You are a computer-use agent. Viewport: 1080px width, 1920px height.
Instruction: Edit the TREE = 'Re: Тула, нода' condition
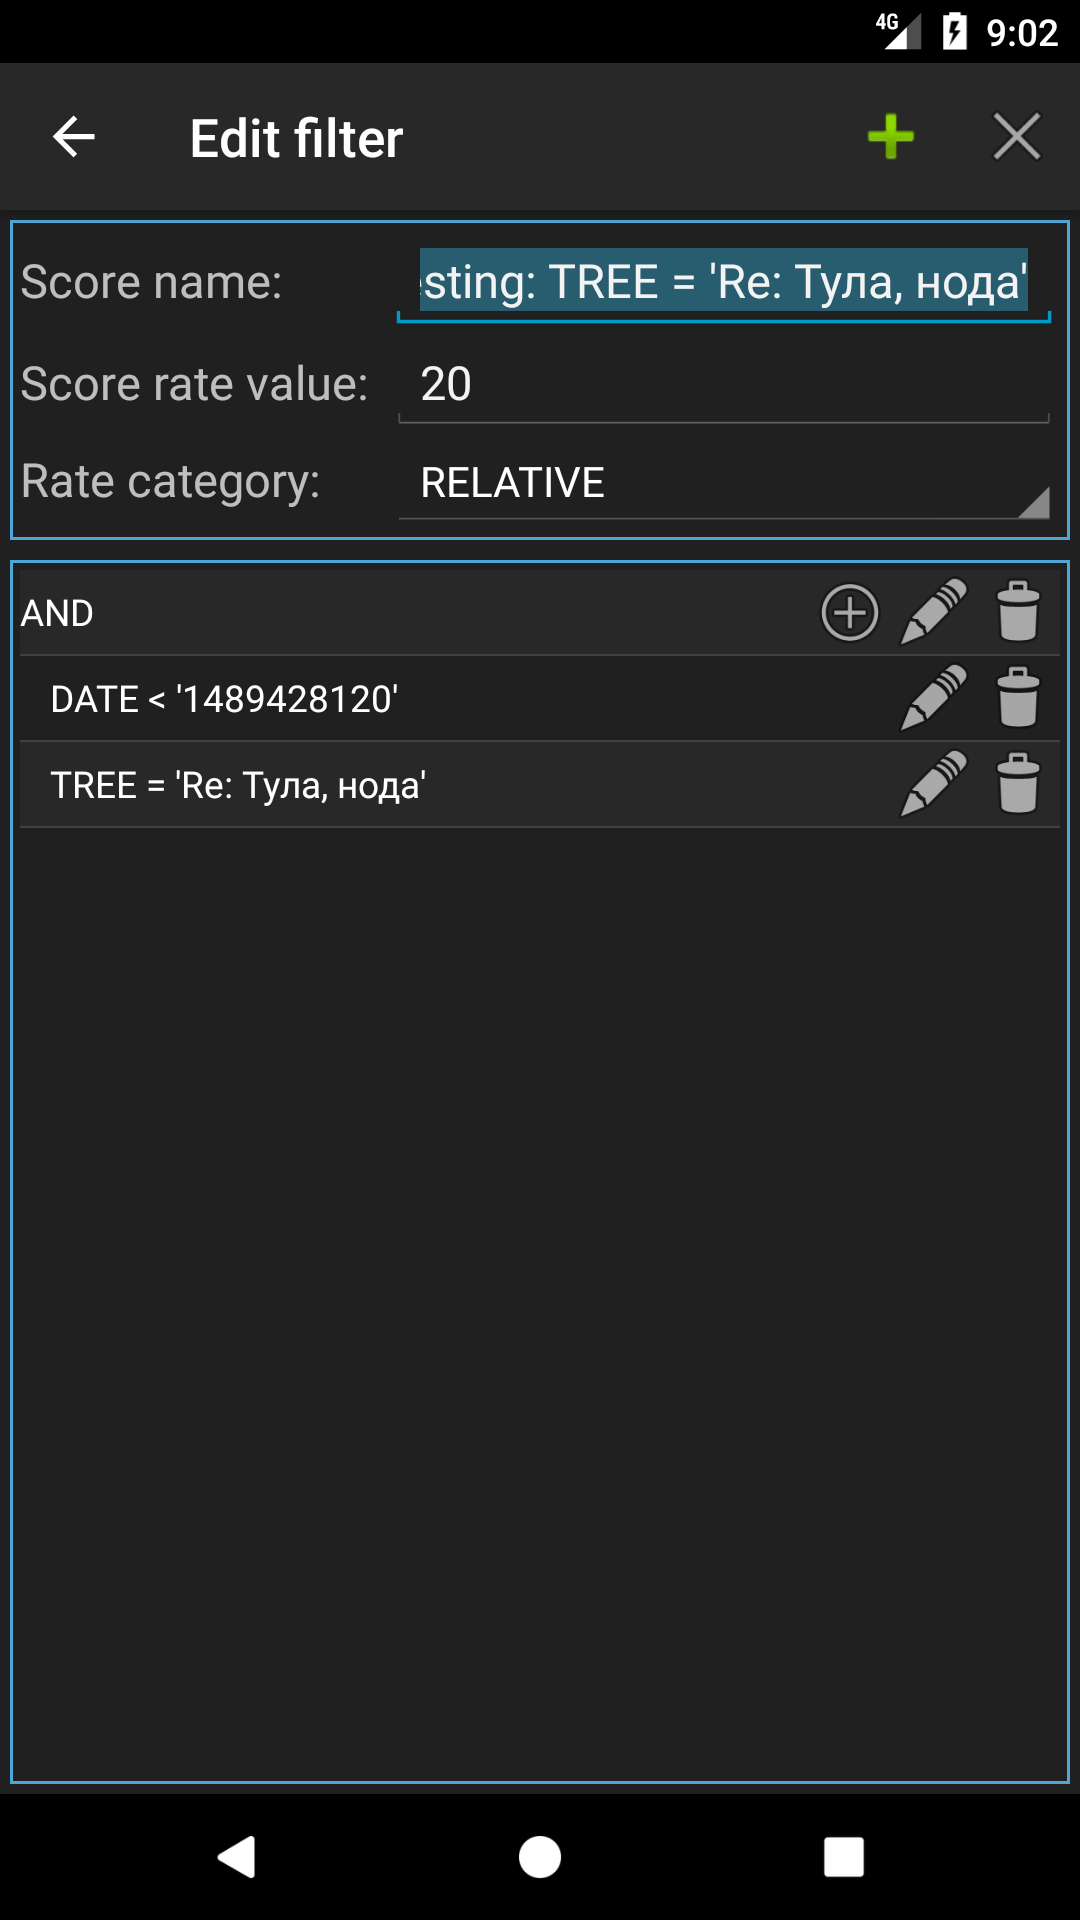click(933, 784)
